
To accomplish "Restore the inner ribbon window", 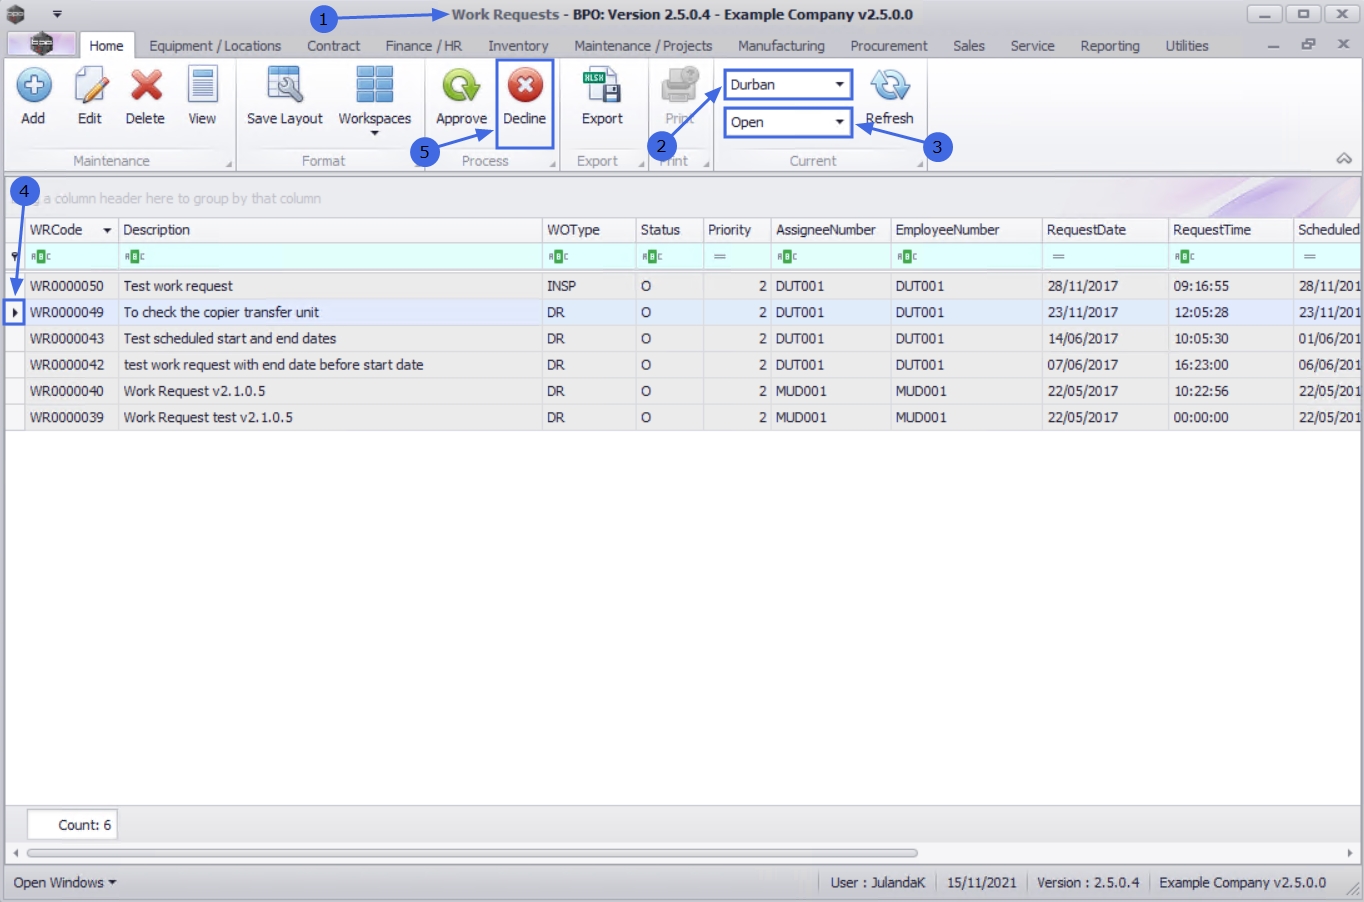I will (x=1308, y=45).
